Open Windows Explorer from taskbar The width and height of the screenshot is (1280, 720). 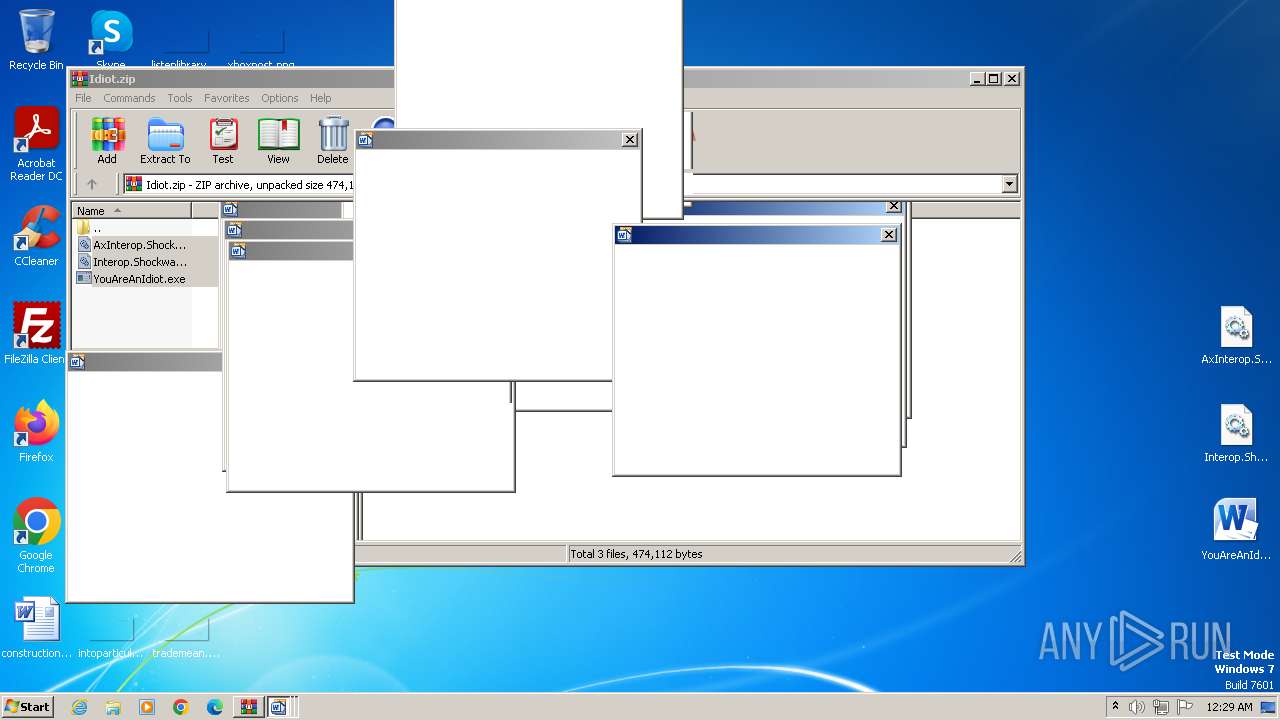pyautogui.click(x=113, y=707)
